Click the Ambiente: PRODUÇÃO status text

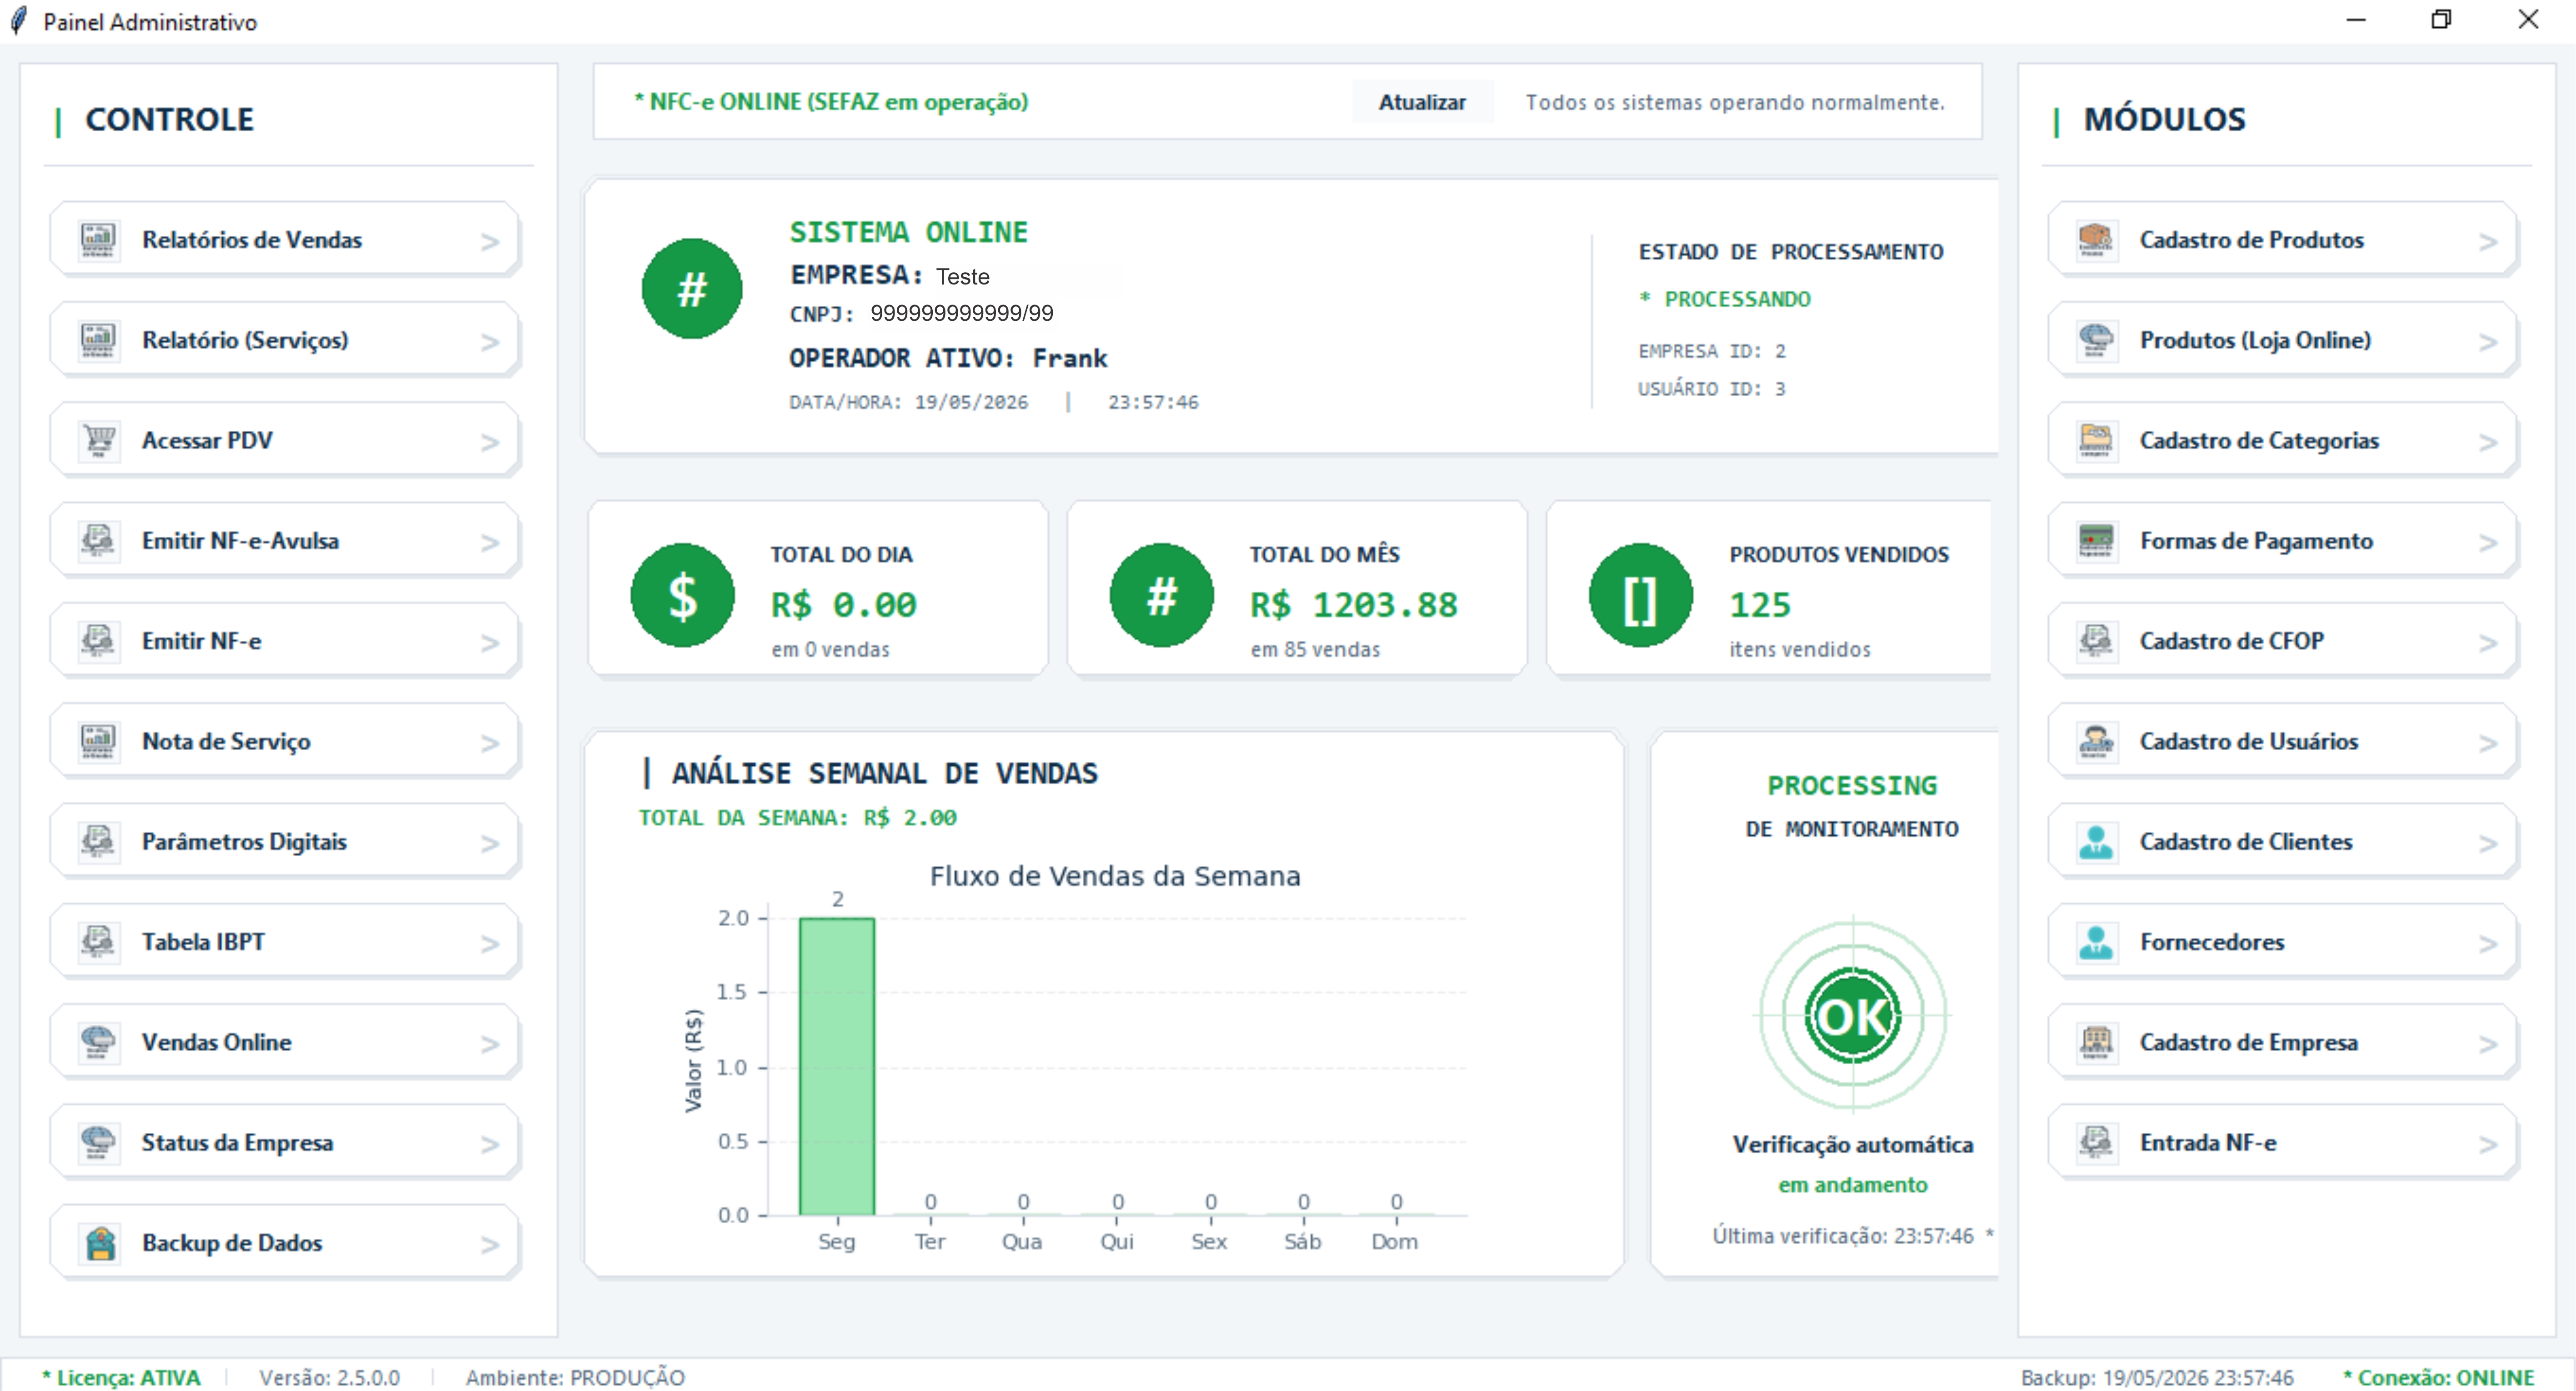pos(575,1377)
